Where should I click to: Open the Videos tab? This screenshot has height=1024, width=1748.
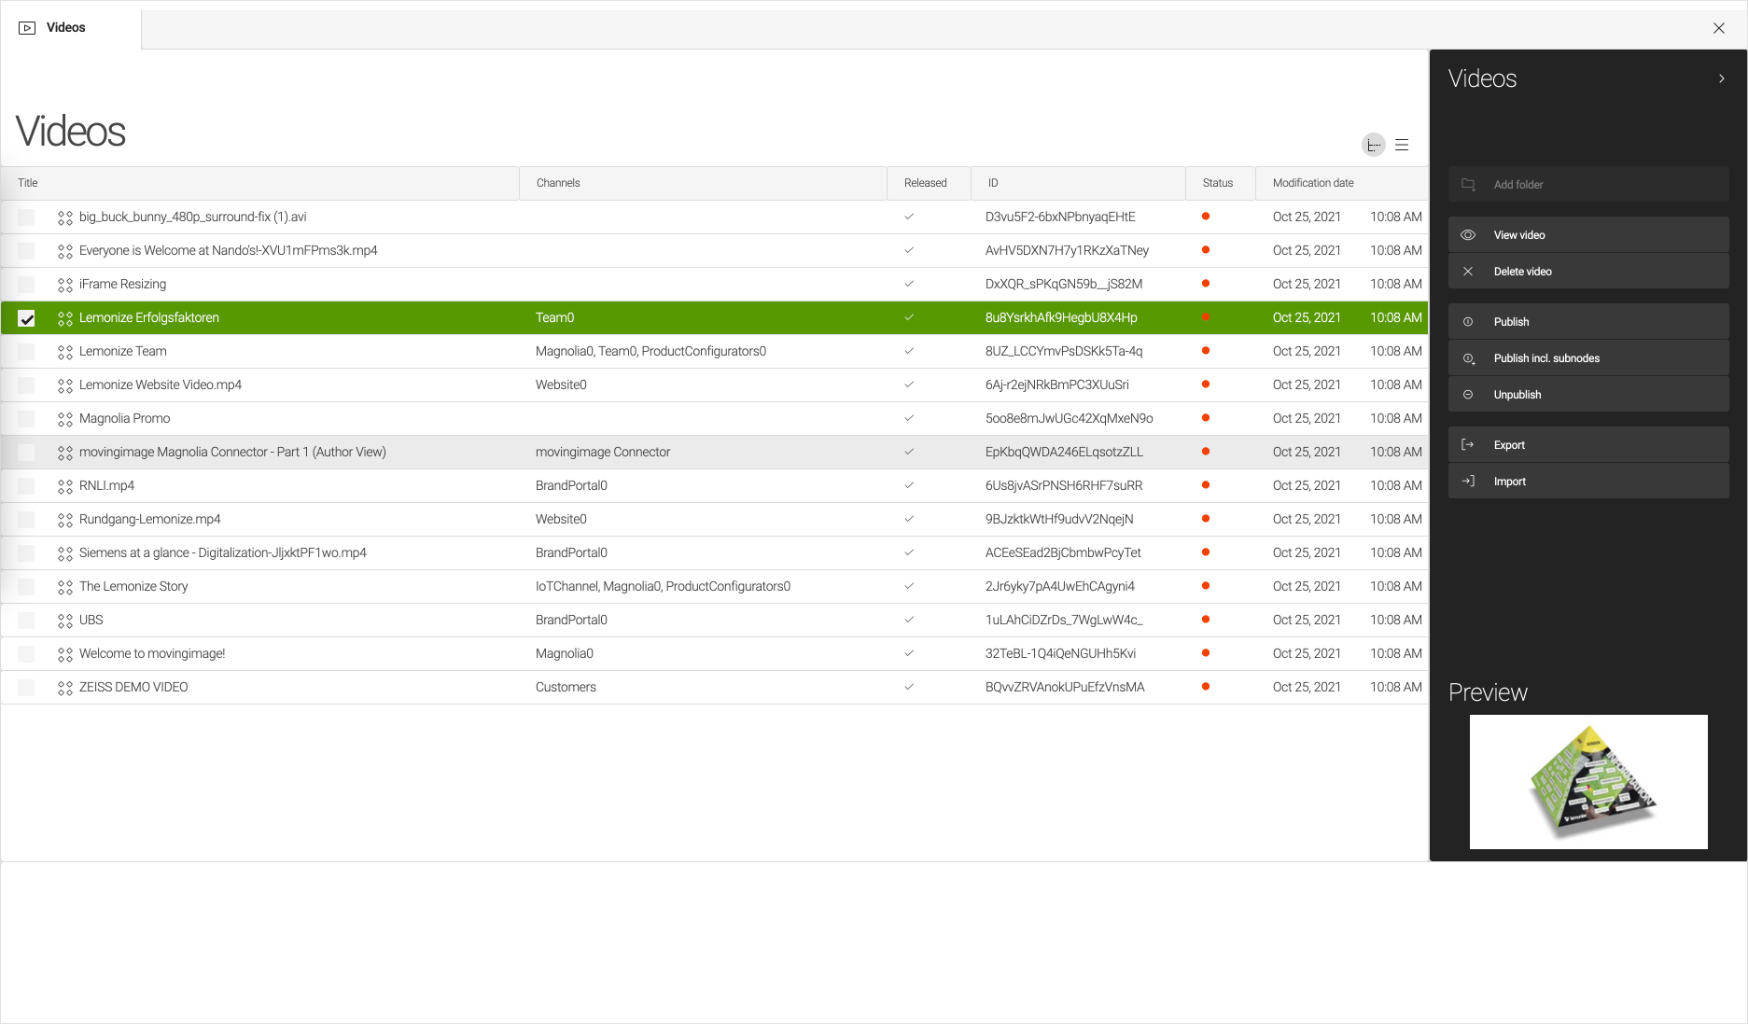pyautogui.click(x=66, y=27)
